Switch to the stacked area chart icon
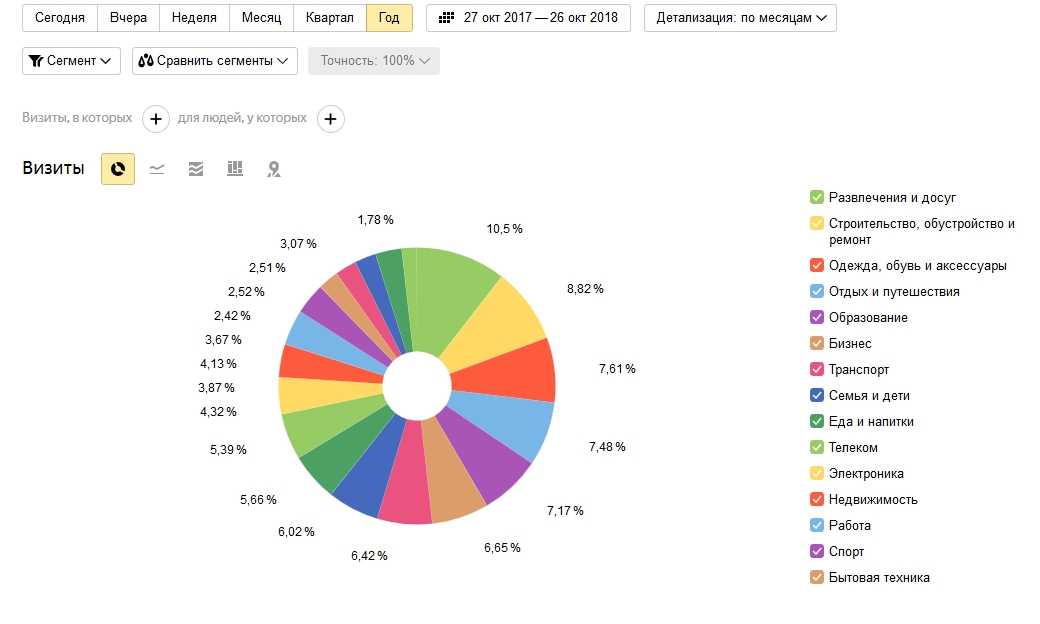This screenshot has height=624, width=1040. pos(196,169)
